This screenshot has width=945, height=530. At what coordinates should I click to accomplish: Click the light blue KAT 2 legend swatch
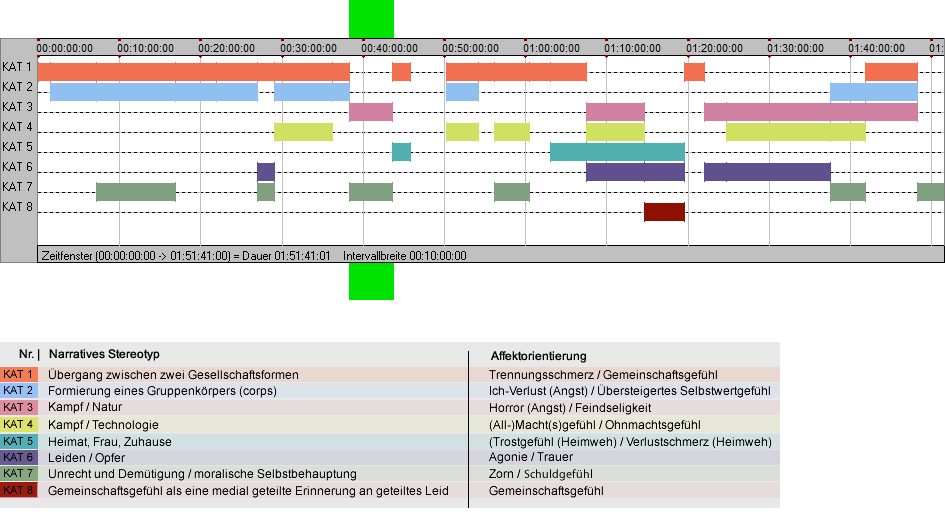(x=19, y=391)
